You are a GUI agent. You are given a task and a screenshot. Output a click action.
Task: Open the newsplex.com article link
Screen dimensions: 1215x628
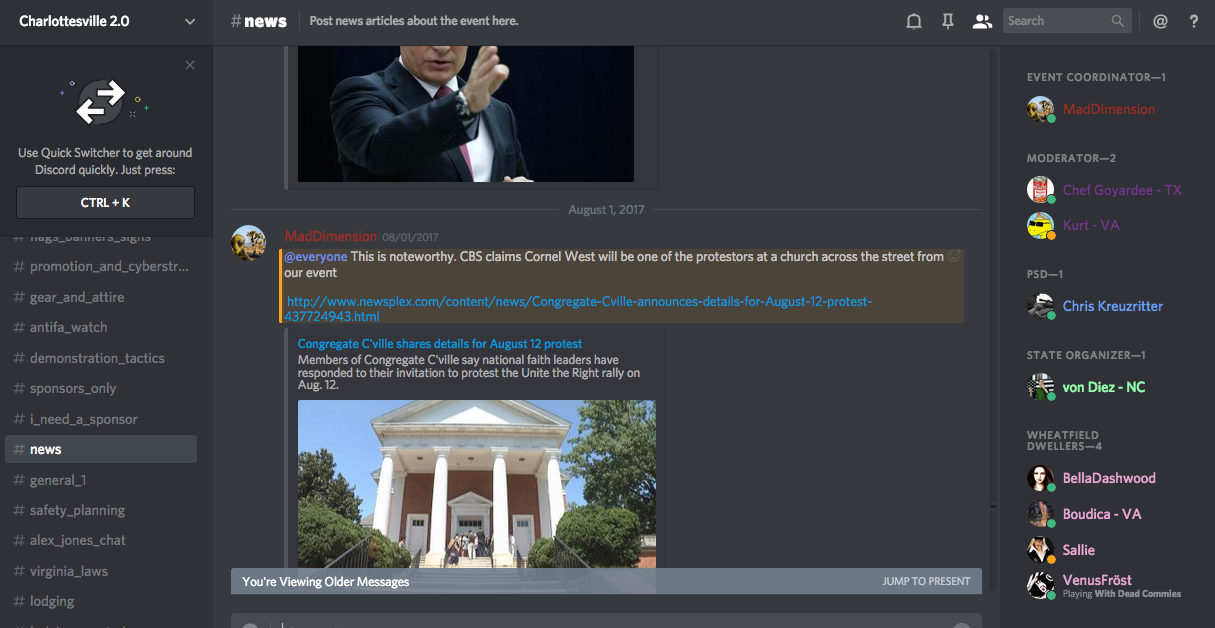click(x=578, y=309)
